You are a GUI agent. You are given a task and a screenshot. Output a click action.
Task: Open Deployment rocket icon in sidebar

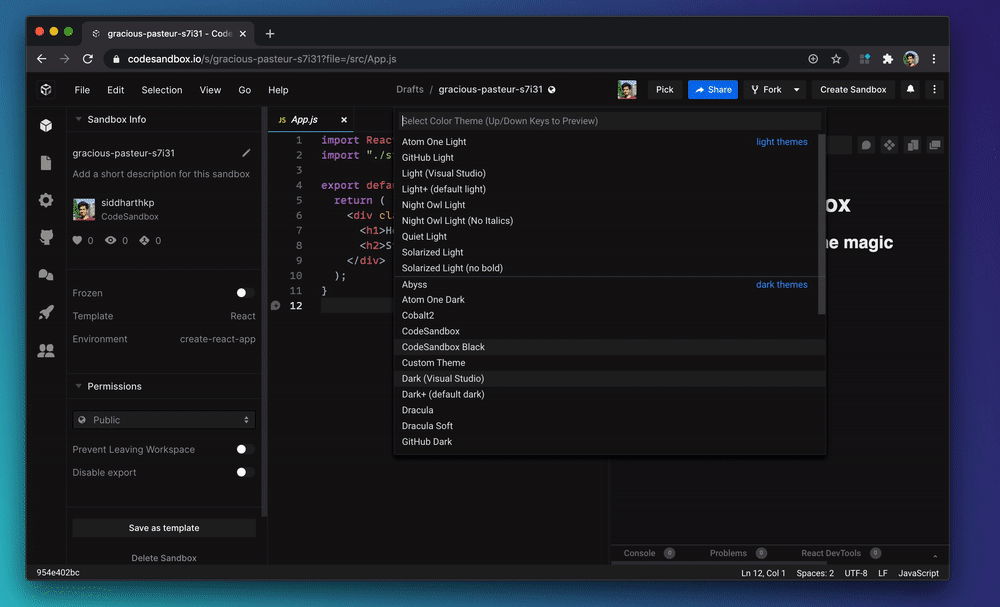coord(46,312)
